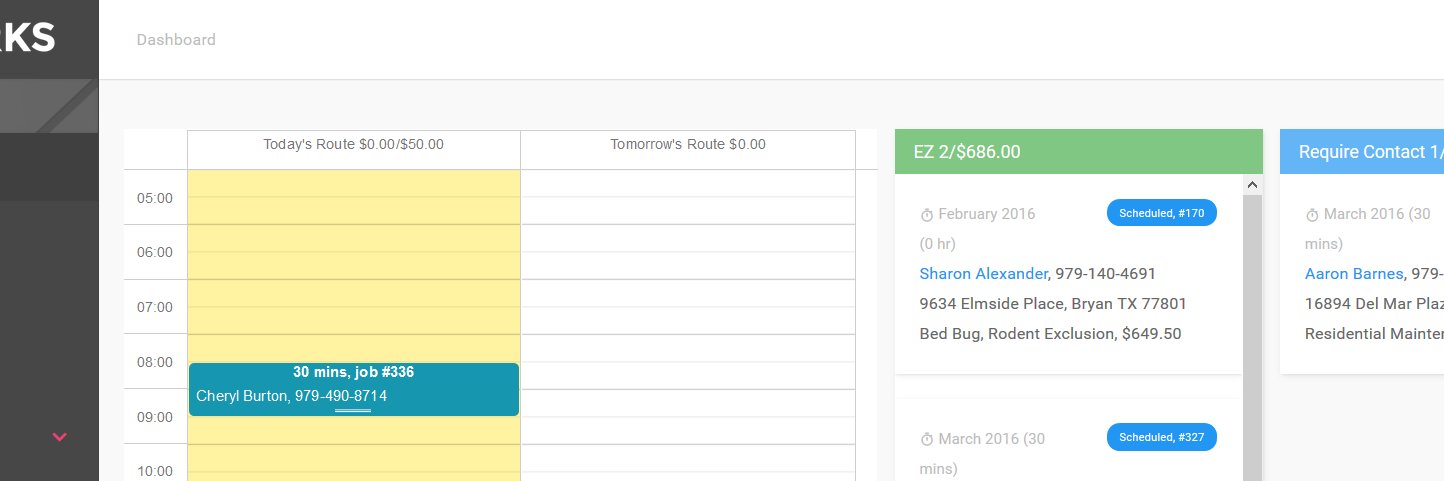
Task: Open the Dashboard breadcrumb
Action: point(176,40)
